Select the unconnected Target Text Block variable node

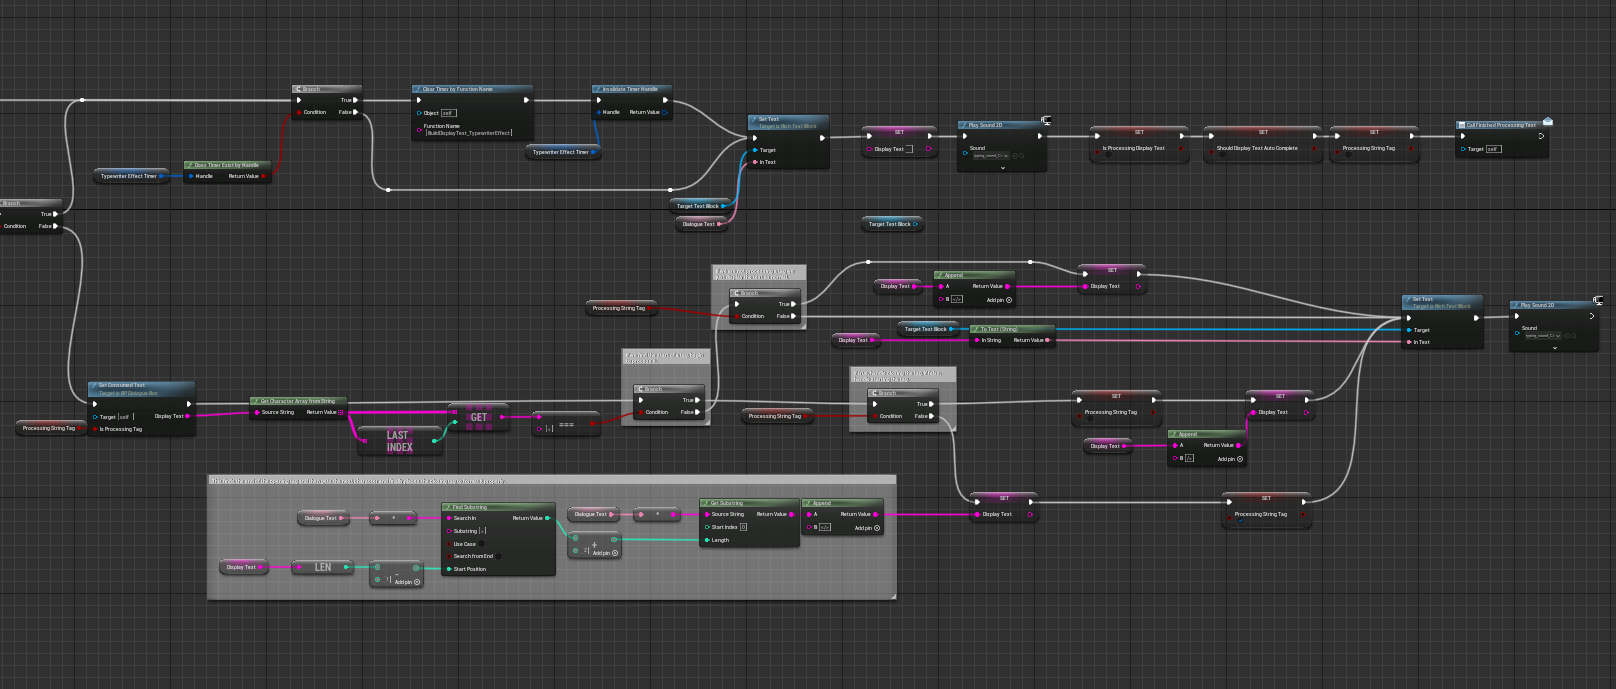[891, 224]
